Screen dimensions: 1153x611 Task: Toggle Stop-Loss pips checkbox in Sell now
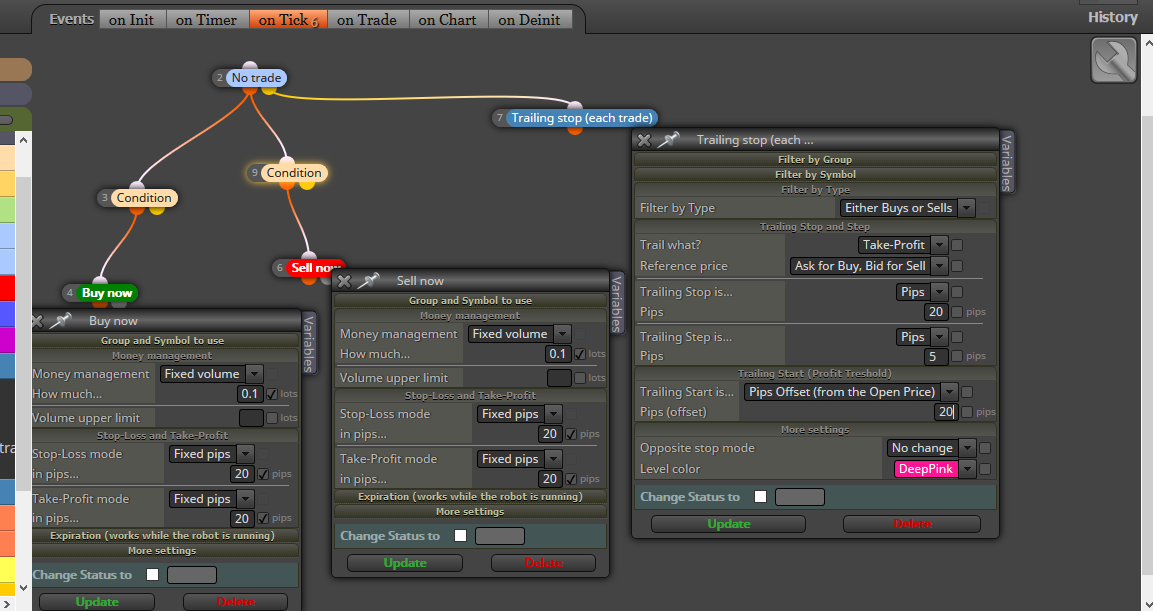coord(571,435)
